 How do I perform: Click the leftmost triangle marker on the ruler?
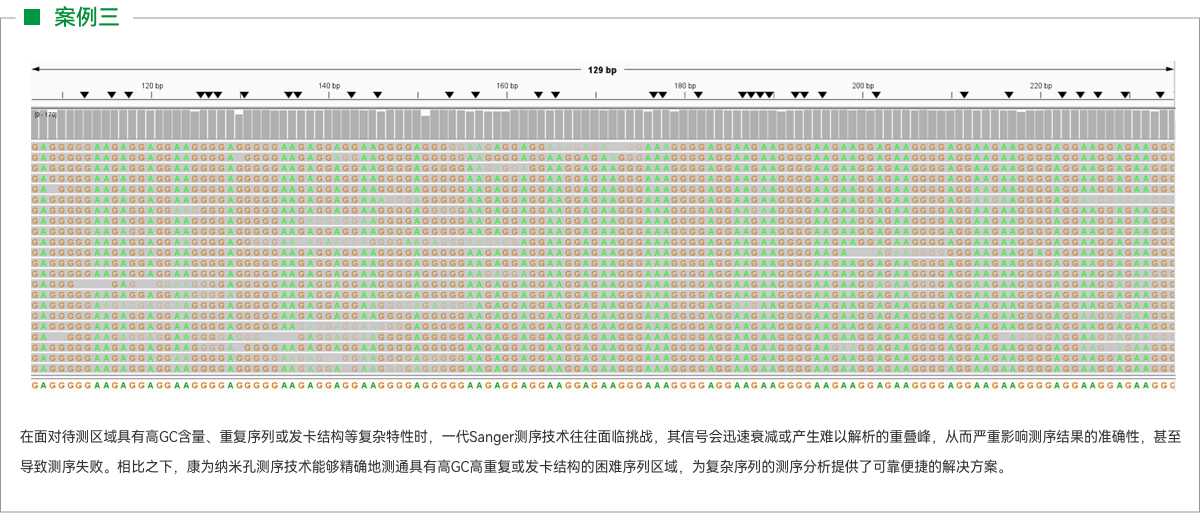pyautogui.click(x=85, y=95)
